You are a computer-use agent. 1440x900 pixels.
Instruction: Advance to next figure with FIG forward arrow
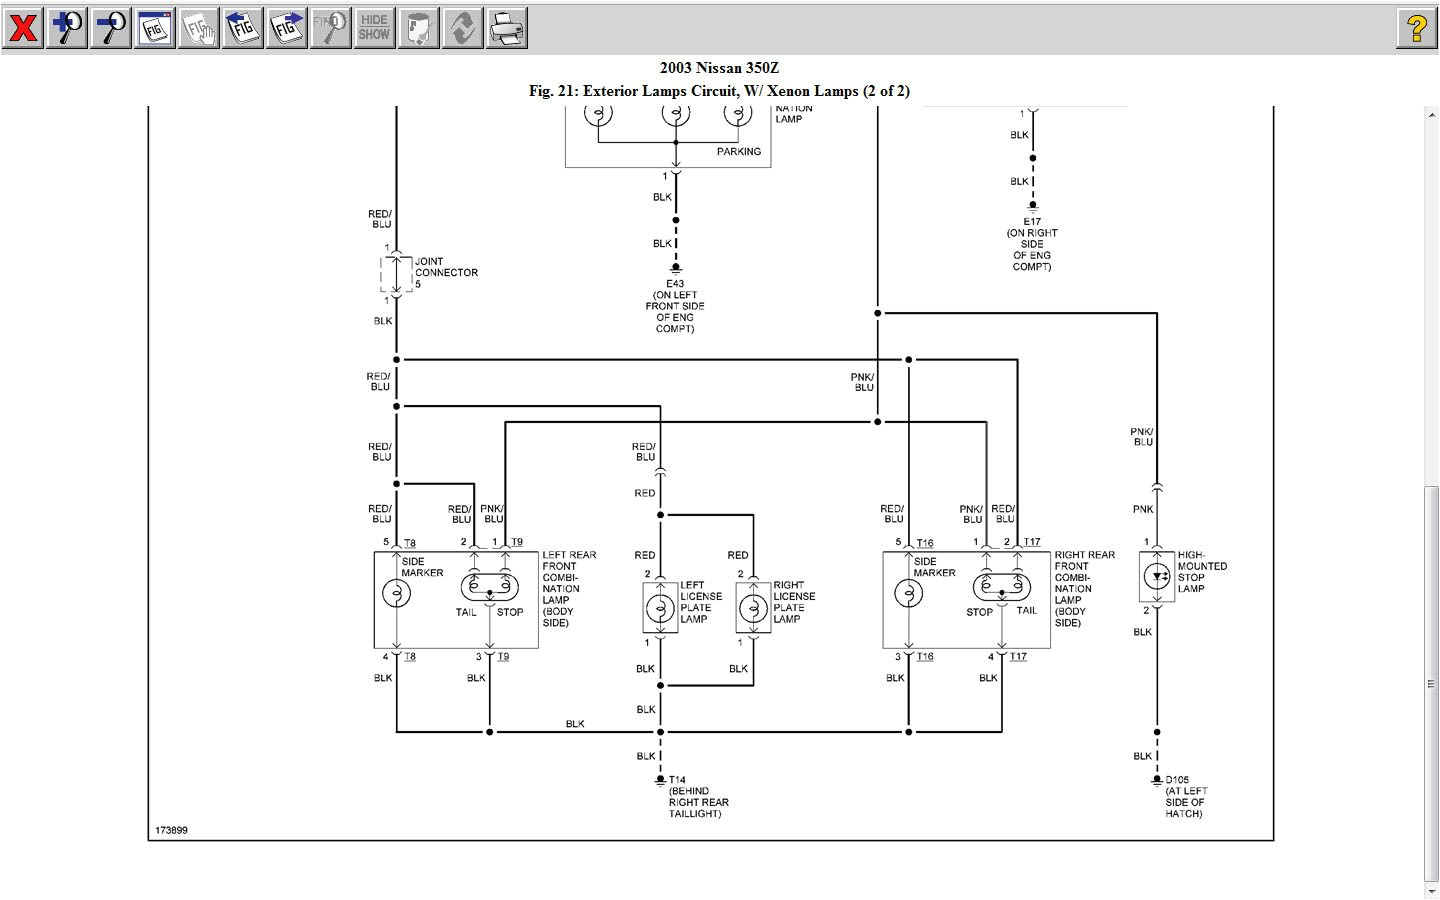(x=286, y=27)
